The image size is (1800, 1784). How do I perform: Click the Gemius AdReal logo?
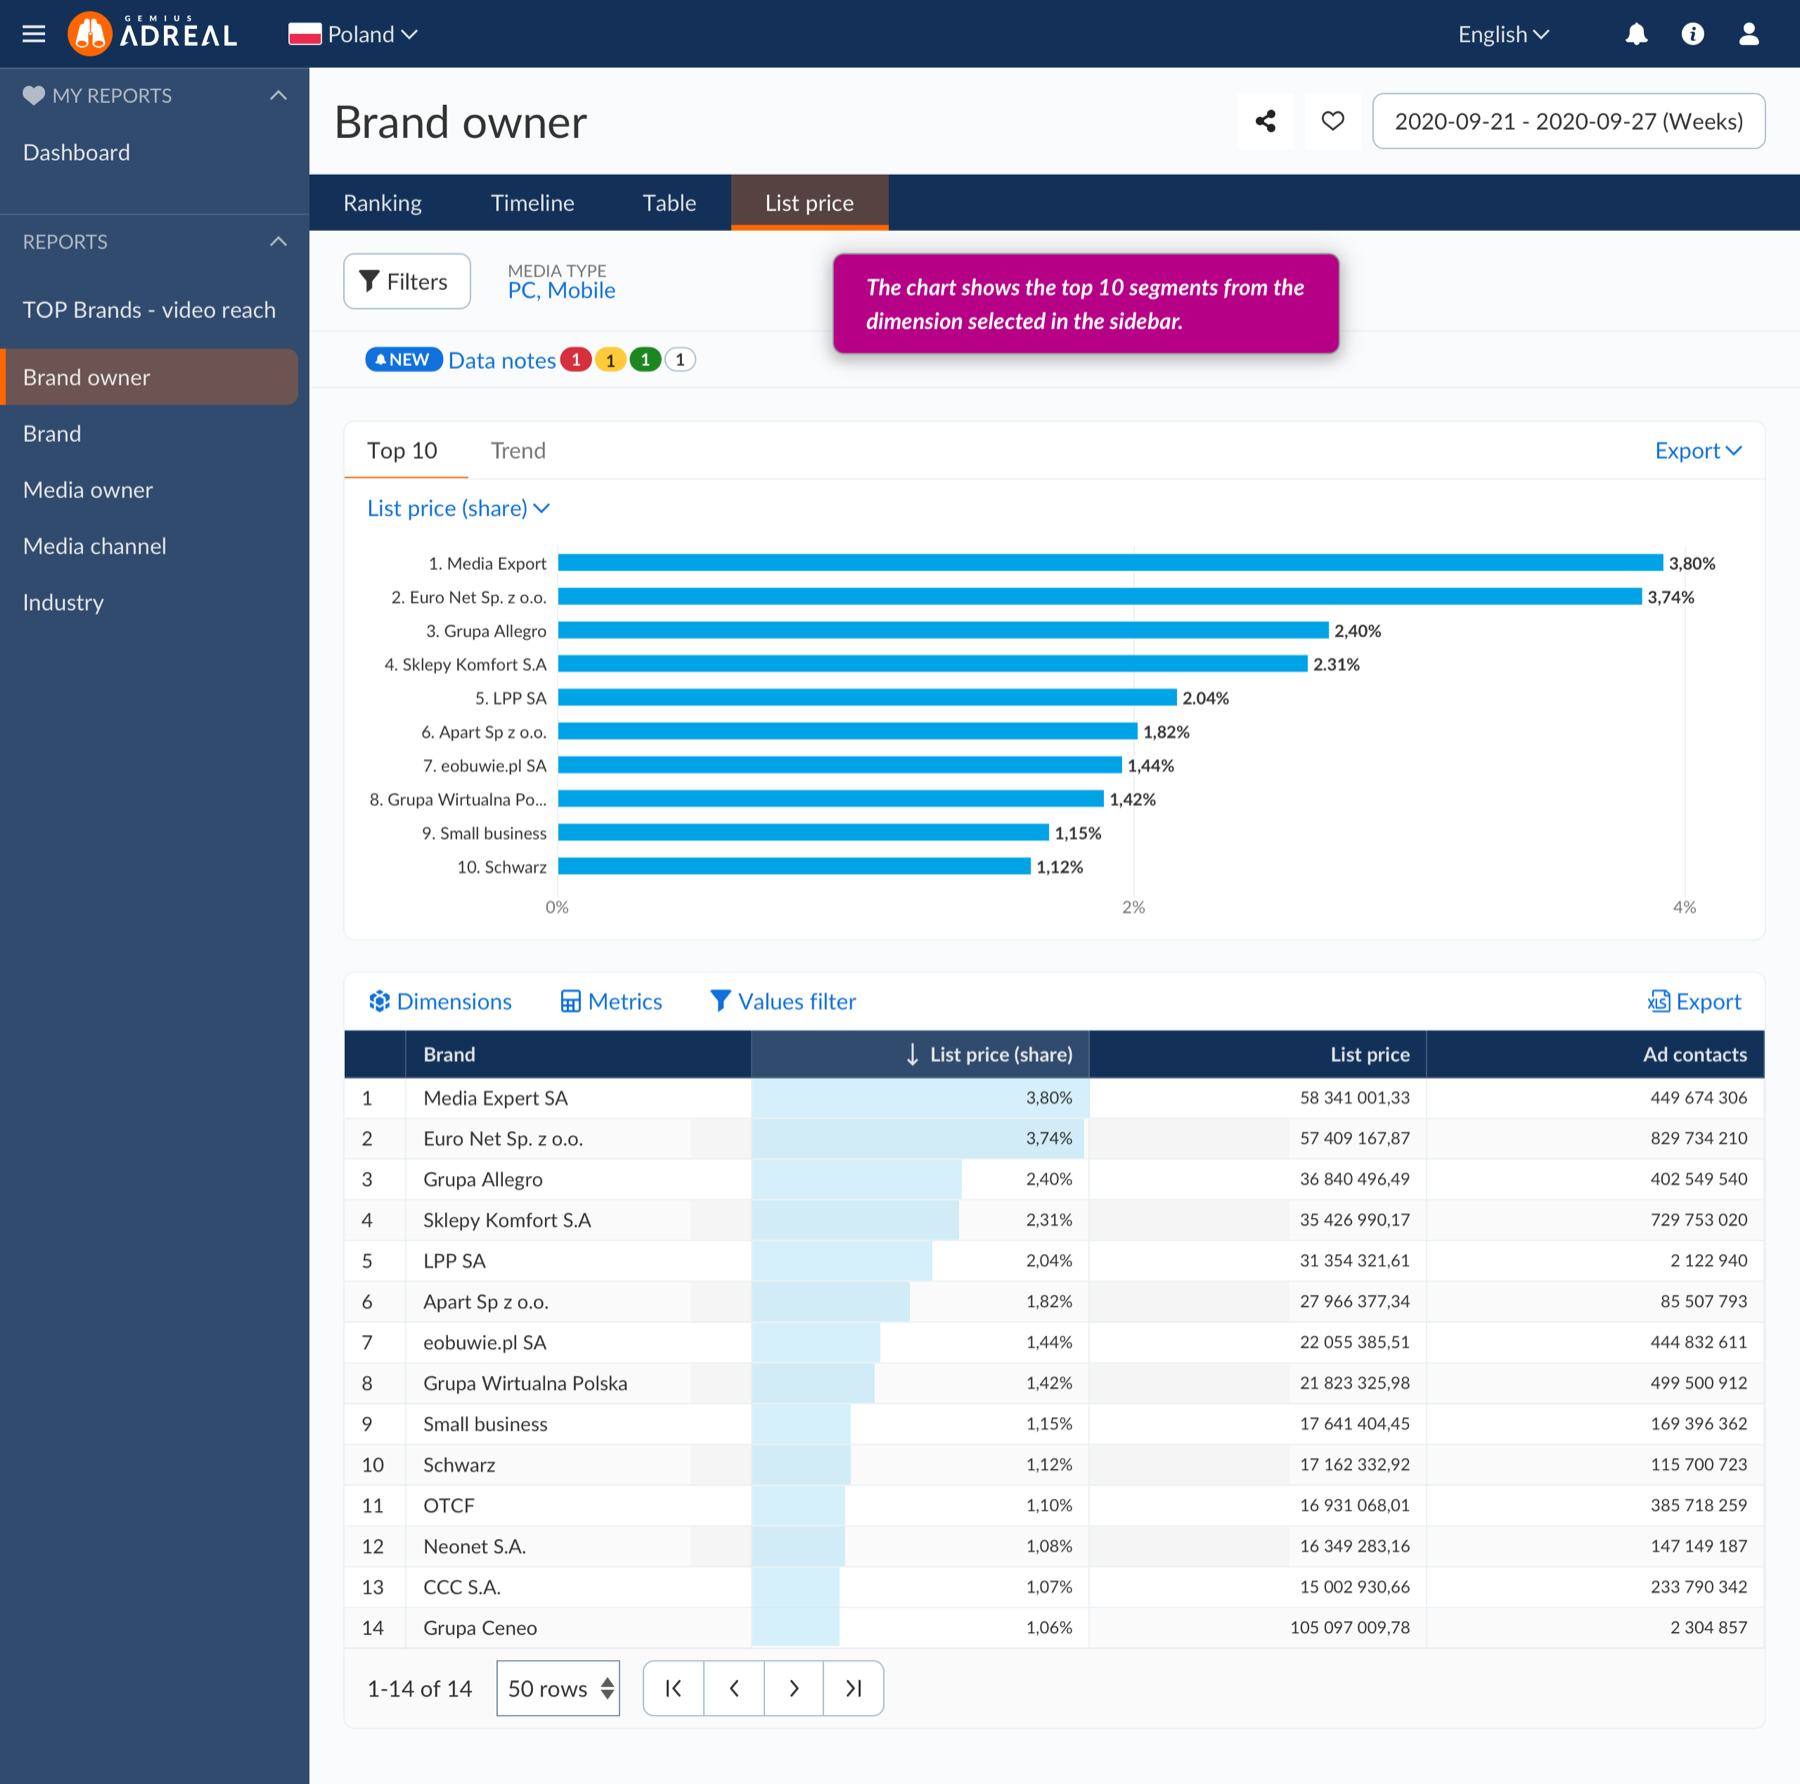[x=152, y=33]
